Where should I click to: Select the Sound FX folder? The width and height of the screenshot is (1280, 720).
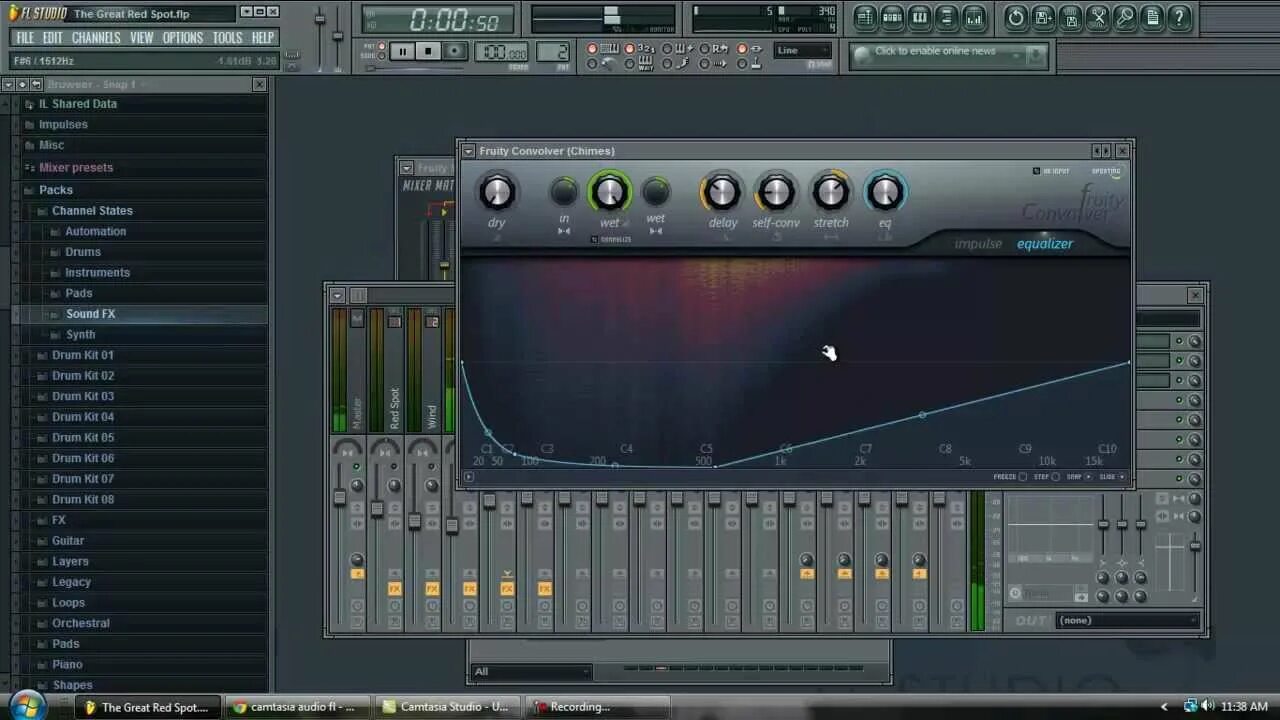coord(90,314)
